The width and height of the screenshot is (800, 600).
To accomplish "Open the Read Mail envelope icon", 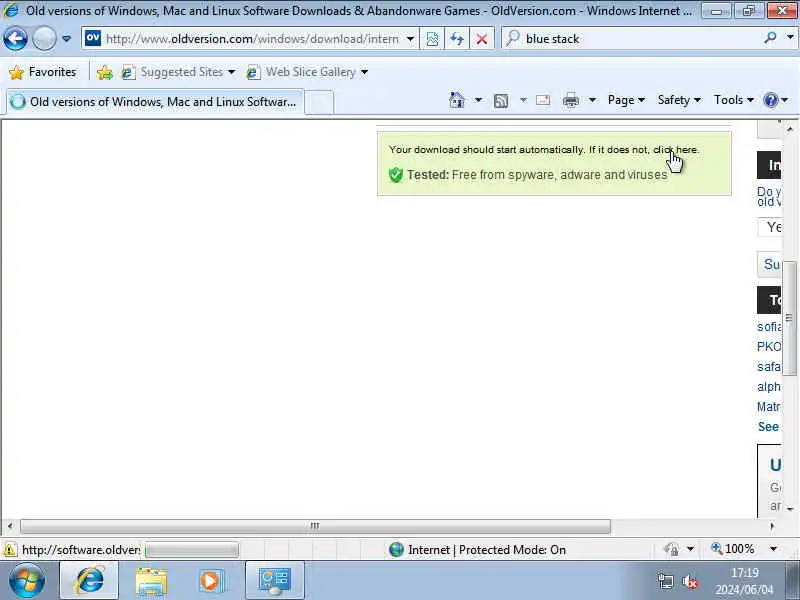I will pyautogui.click(x=543, y=100).
